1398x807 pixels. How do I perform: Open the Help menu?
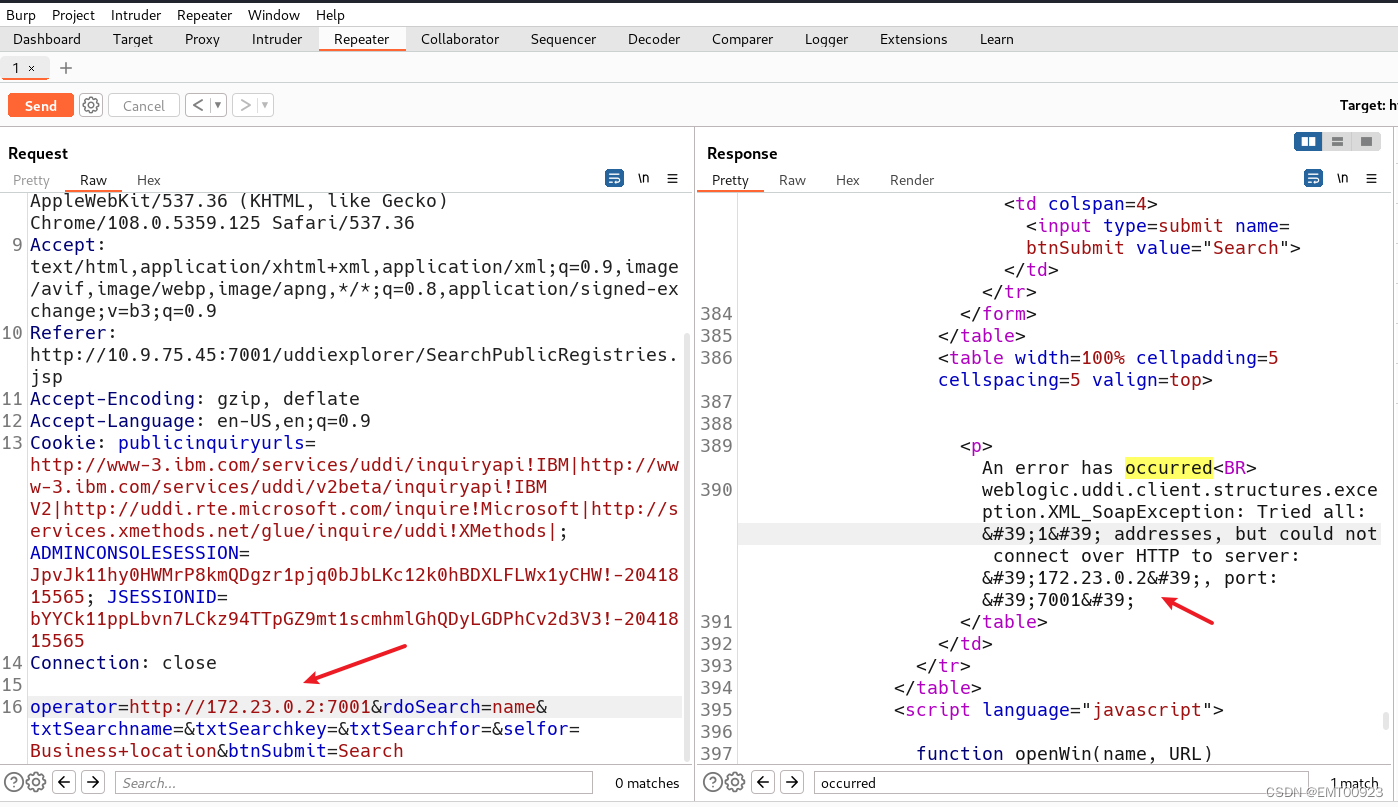pyautogui.click(x=330, y=15)
